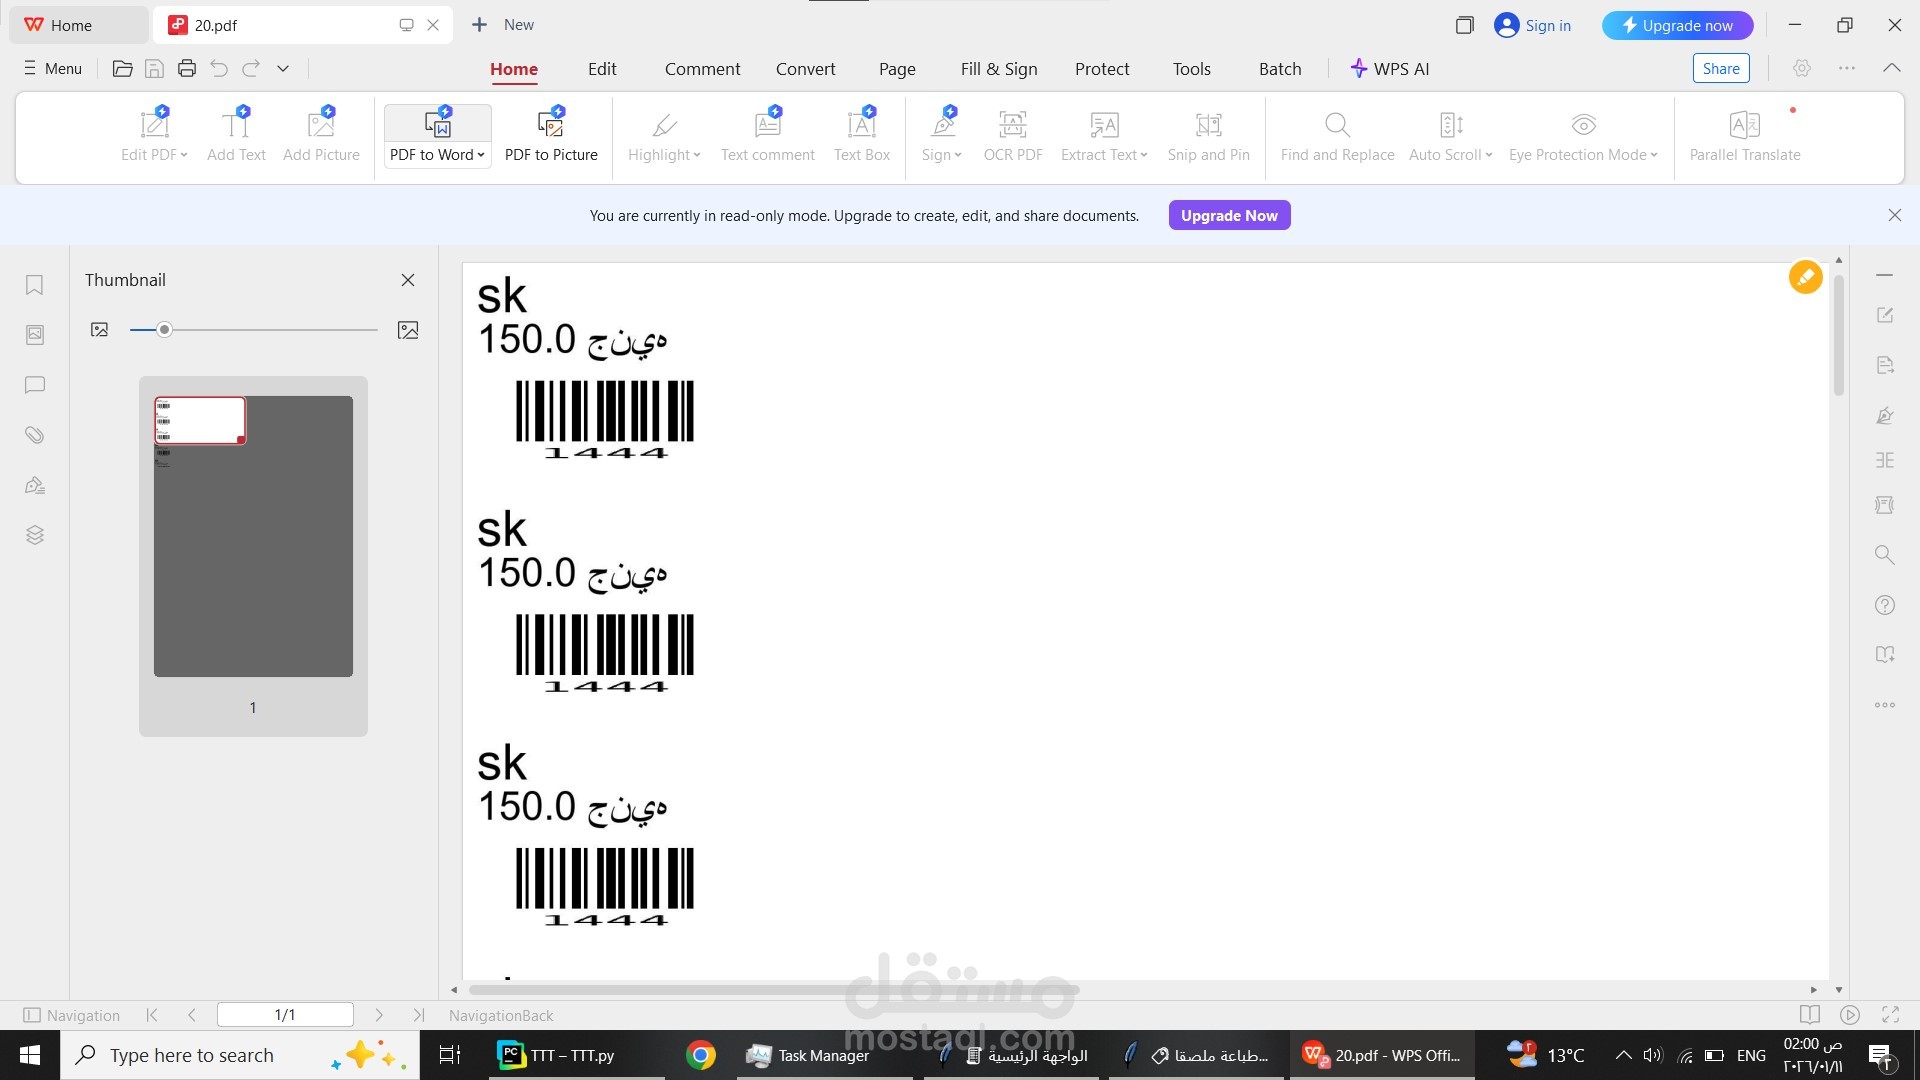
Task: Toggle reading mode book icon in status bar
Action: pyautogui.click(x=1809, y=1015)
